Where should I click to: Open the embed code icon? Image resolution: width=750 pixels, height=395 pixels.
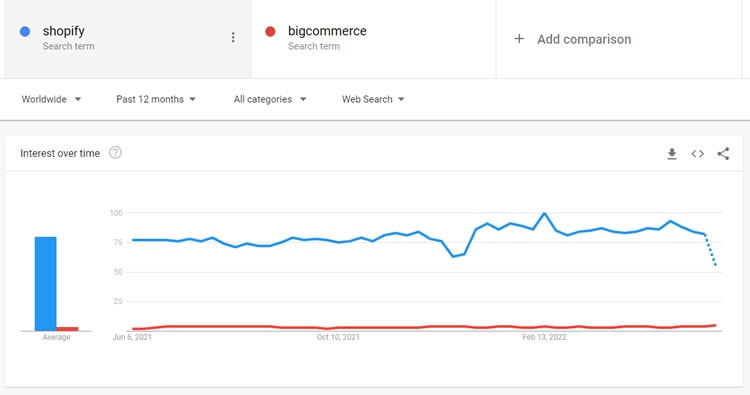coord(697,154)
